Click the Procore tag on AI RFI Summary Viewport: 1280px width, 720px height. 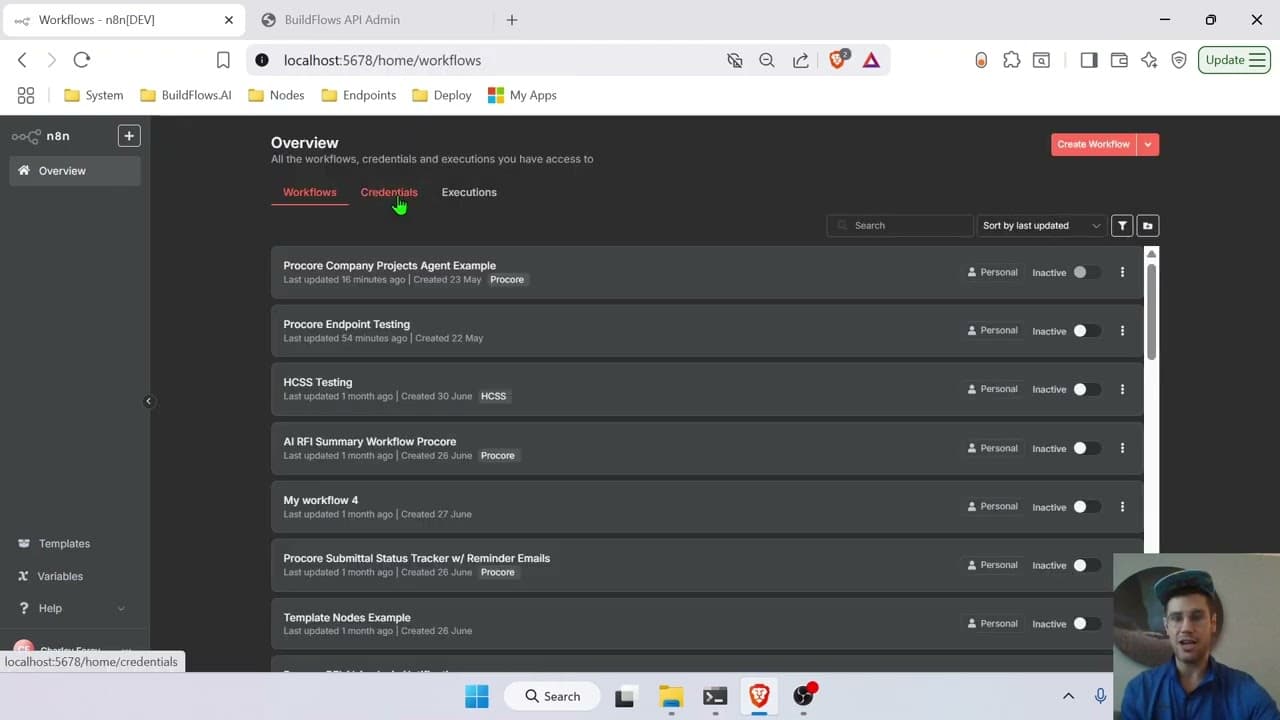point(498,456)
